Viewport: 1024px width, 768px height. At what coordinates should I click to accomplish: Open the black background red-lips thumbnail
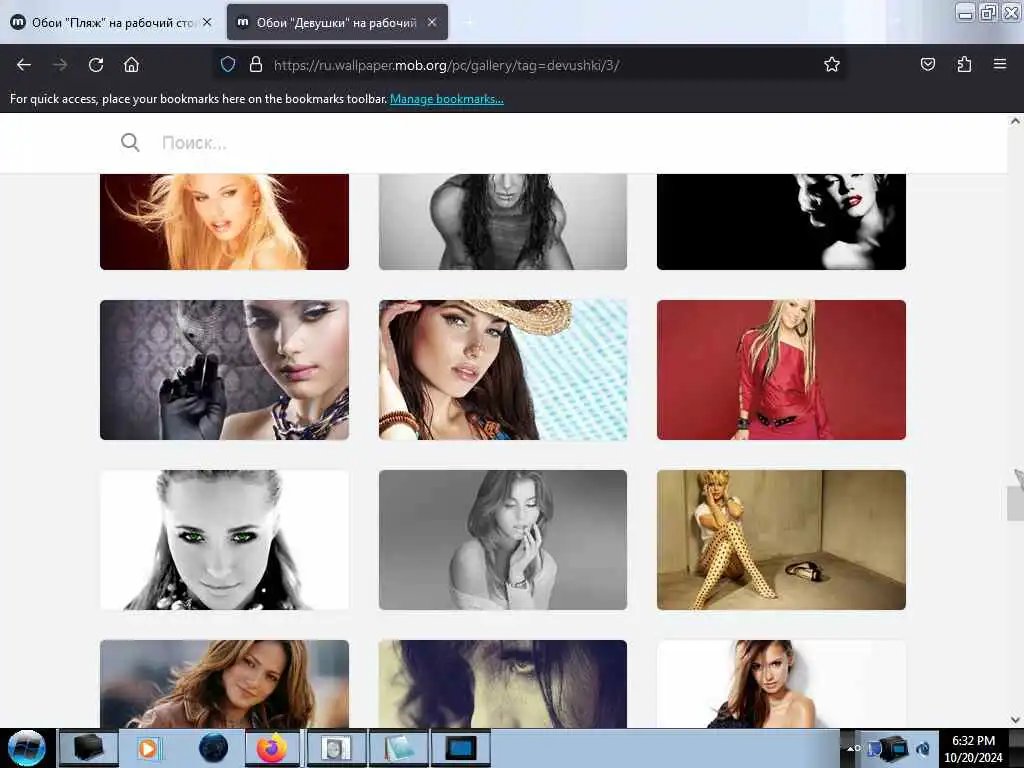coord(781,221)
